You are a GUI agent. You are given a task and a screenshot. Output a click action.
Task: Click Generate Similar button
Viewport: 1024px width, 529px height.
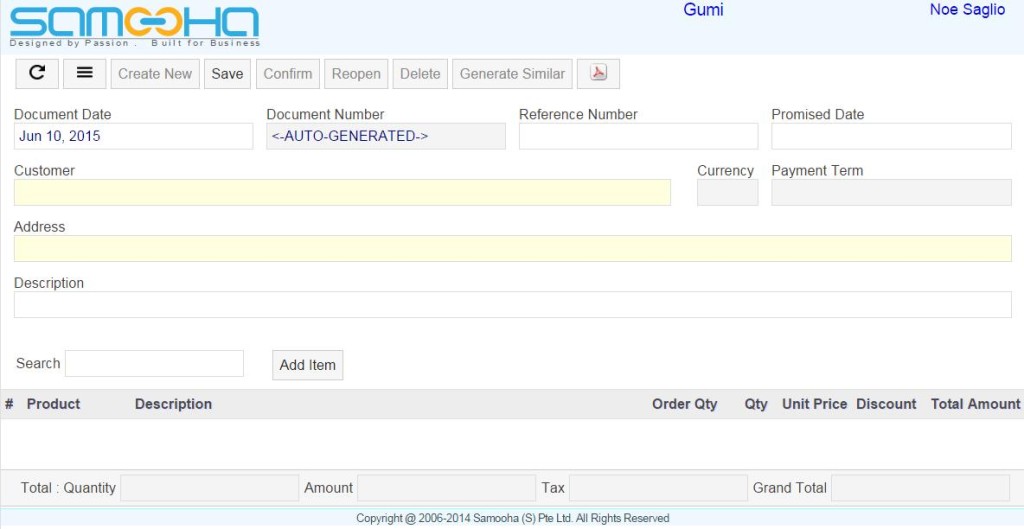coord(512,74)
